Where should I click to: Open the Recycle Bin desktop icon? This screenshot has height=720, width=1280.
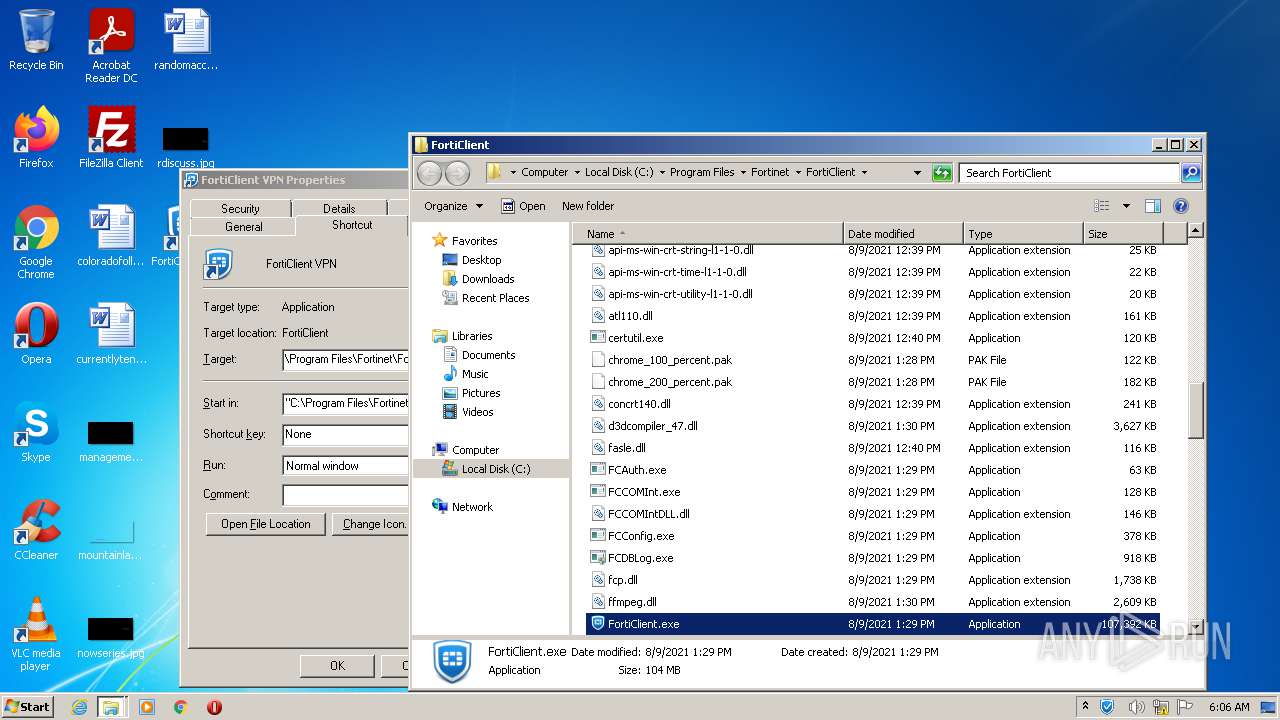pos(36,40)
